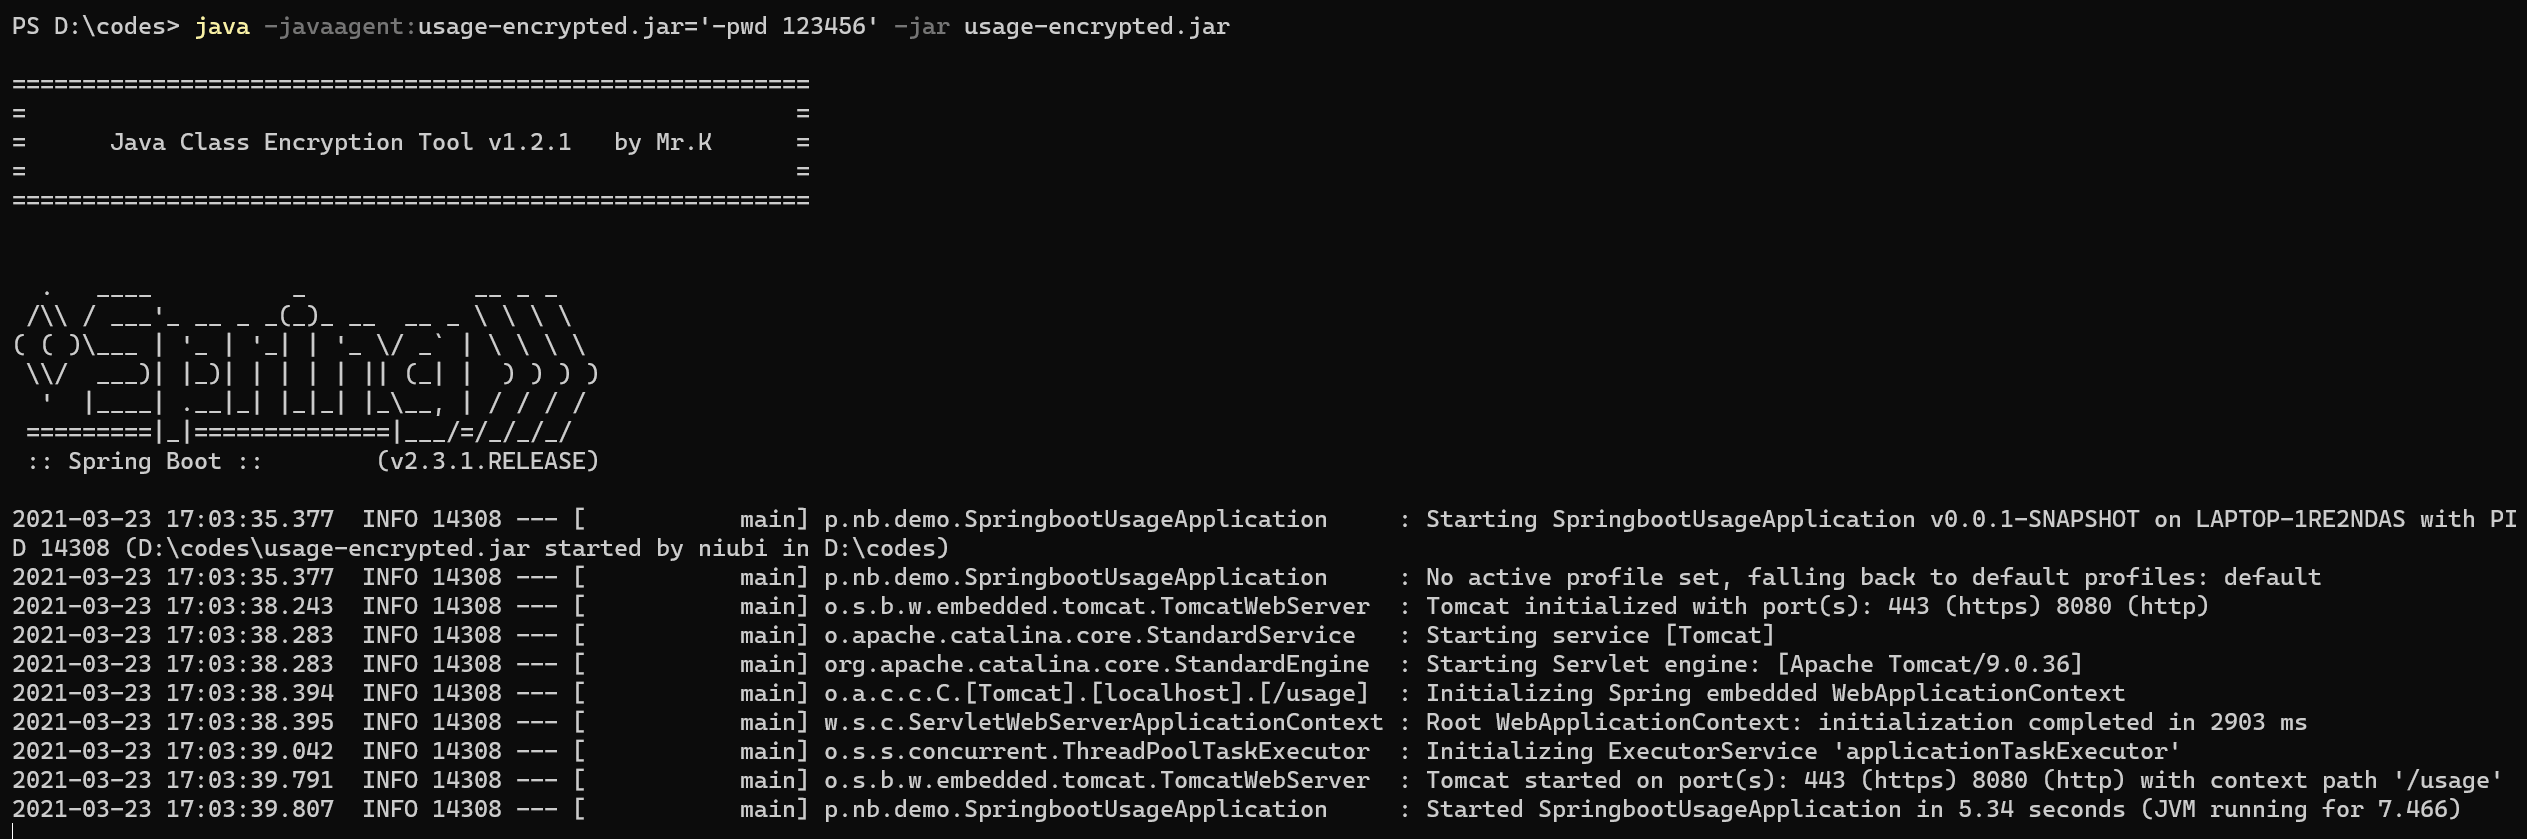Screen dimensions: 2527x839
Task: Click the PS D:\codes> prompt text
Action: [x=96, y=27]
